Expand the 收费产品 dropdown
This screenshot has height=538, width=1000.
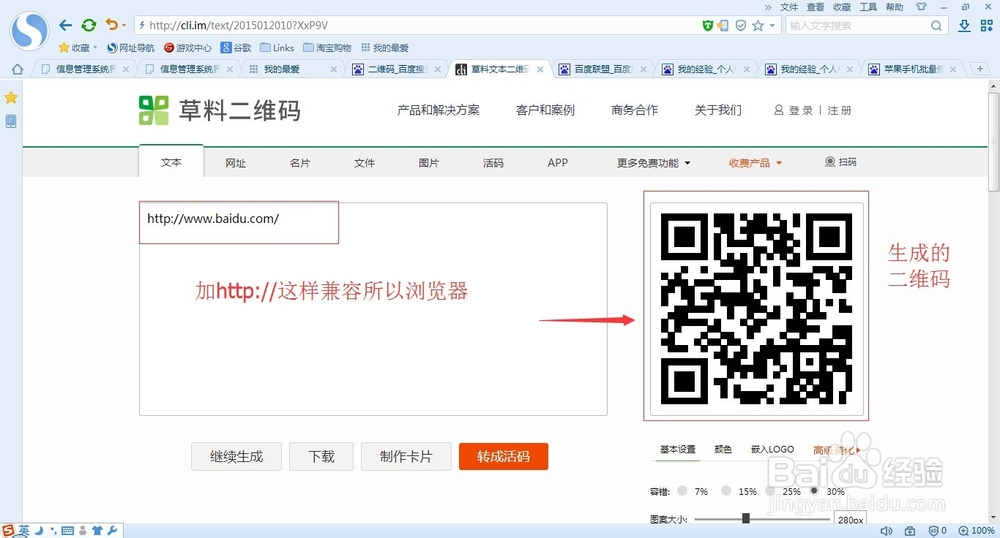click(755, 163)
